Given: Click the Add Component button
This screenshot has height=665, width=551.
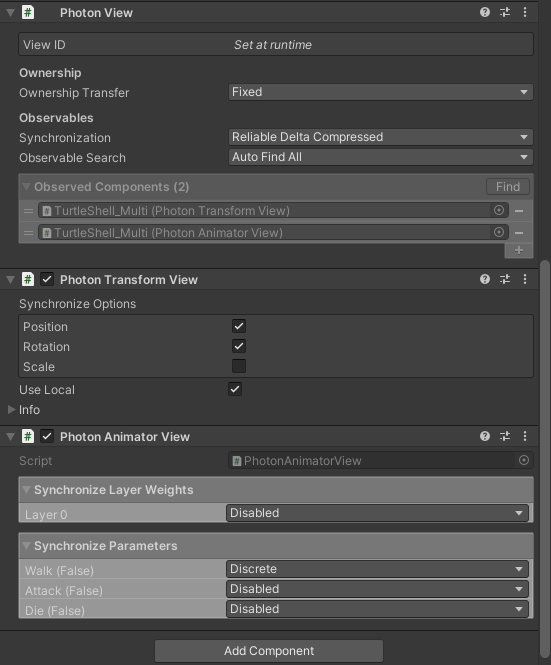Looking at the screenshot, I should tap(269, 651).
